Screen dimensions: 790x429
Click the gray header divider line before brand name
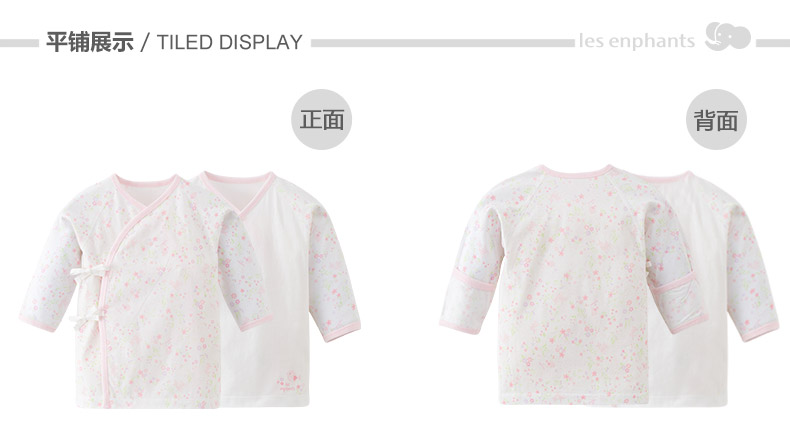tap(442, 43)
